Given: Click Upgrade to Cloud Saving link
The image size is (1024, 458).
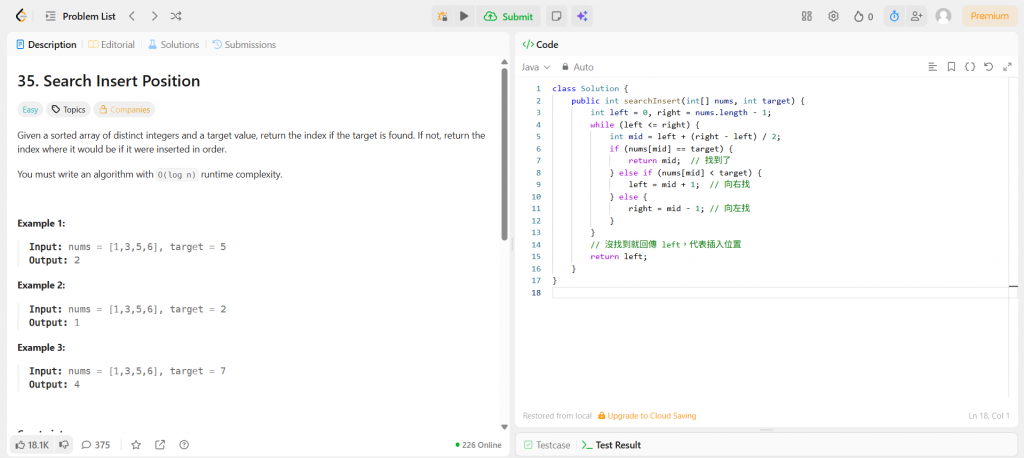Looking at the screenshot, I should click(647, 416).
